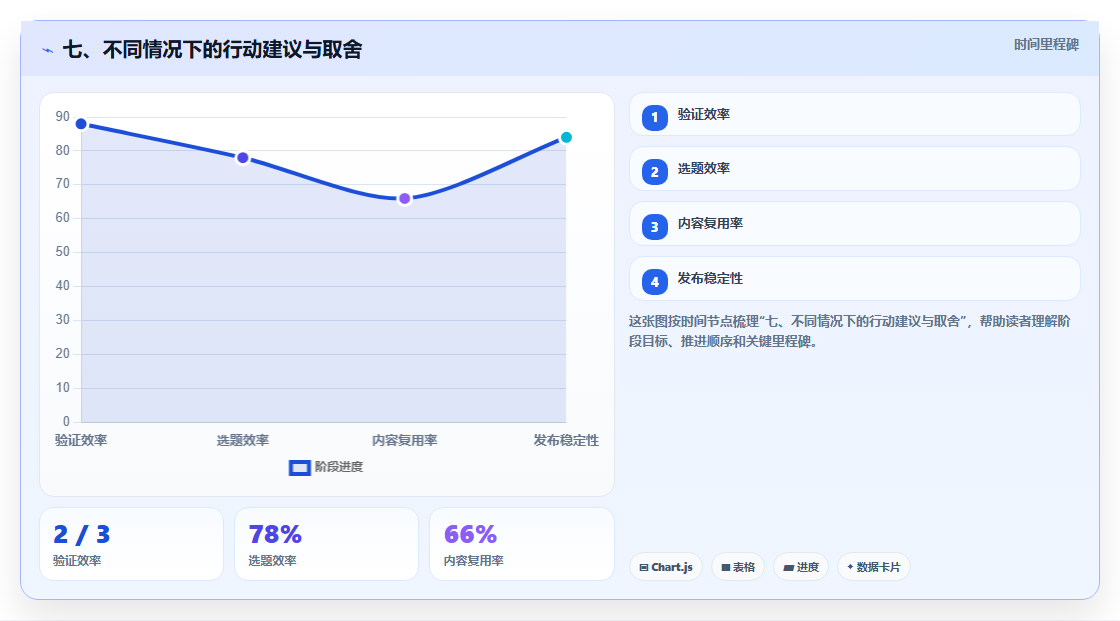1120x621 pixels.
Task: Click the 验证效率 data point on chart
Action: coord(81,124)
